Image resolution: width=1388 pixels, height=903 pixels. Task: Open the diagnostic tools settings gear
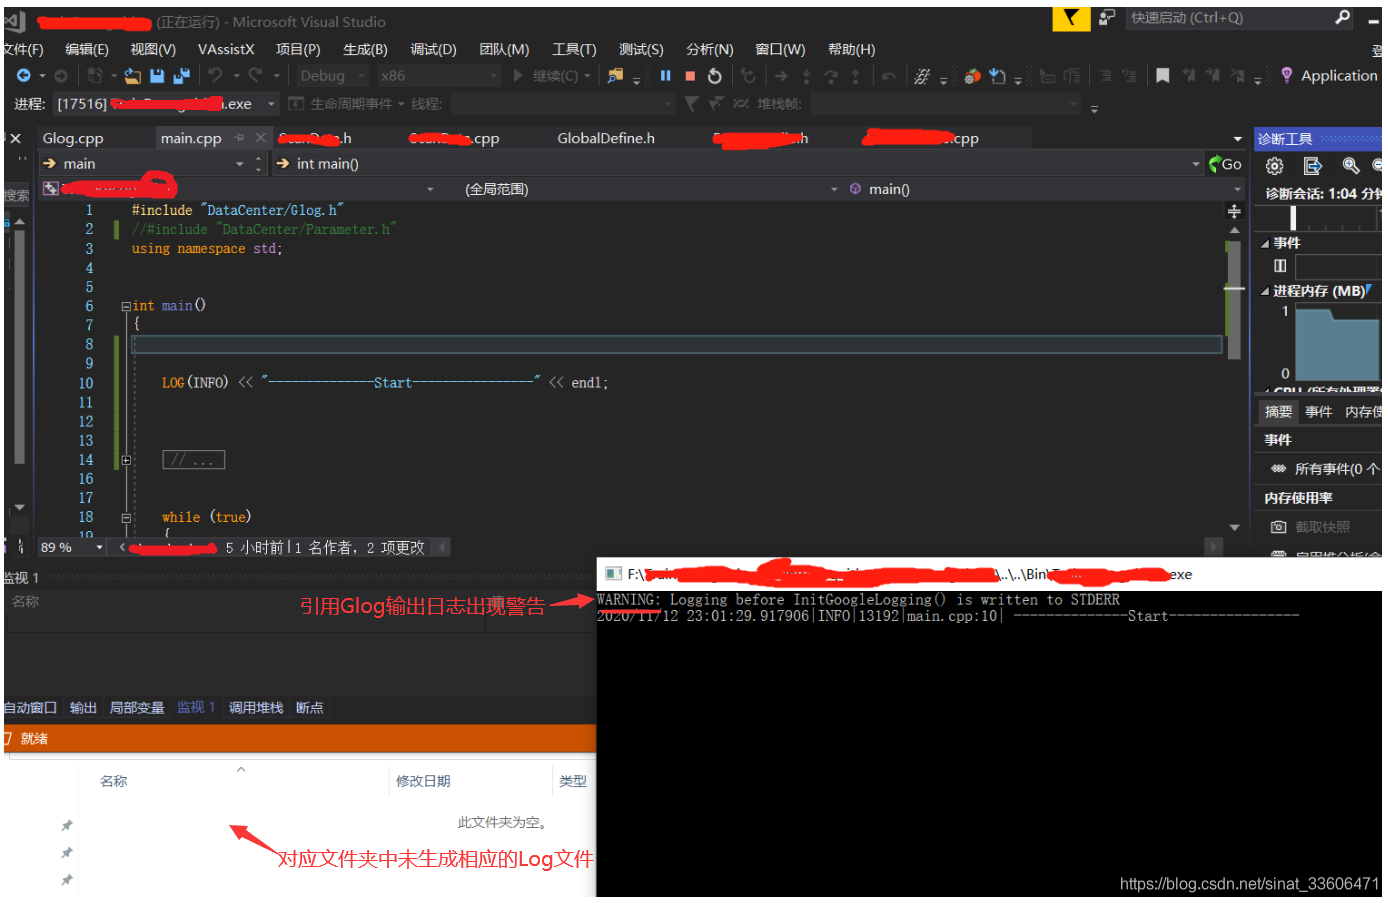pos(1275,165)
